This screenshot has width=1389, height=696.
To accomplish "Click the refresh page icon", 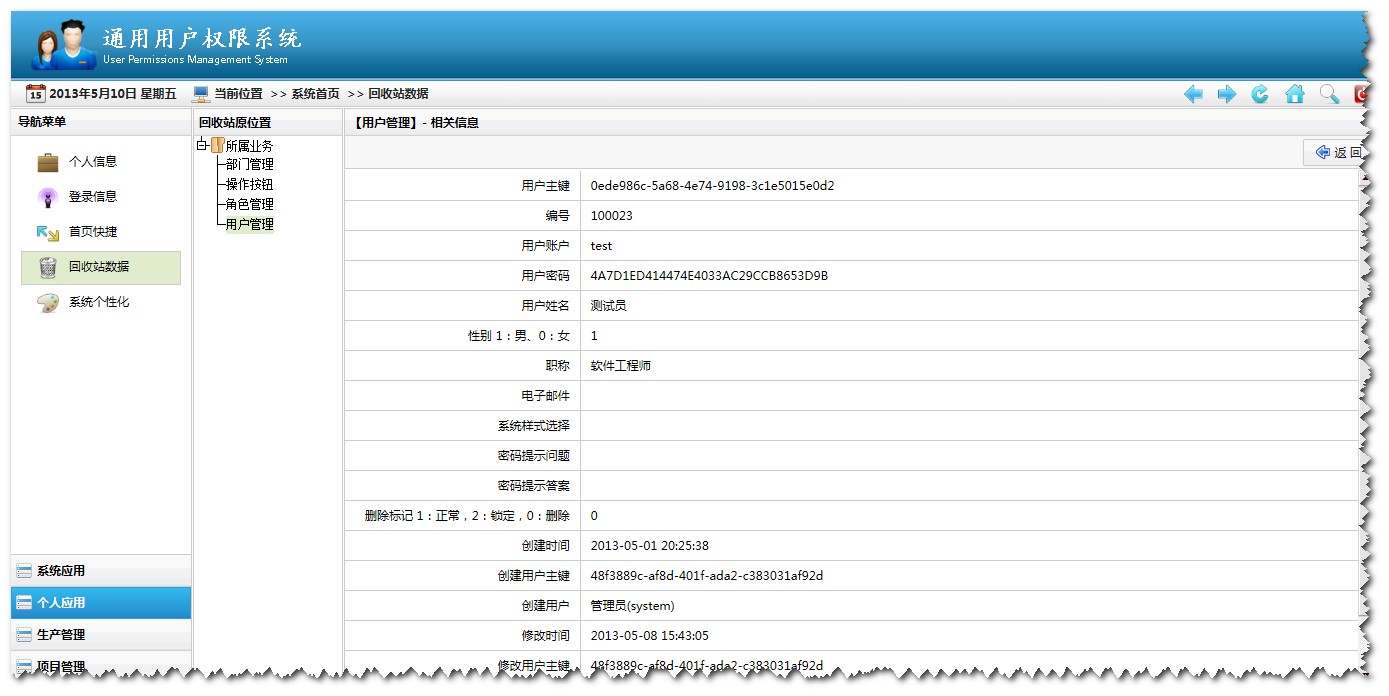I will [x=1260, y=93].
